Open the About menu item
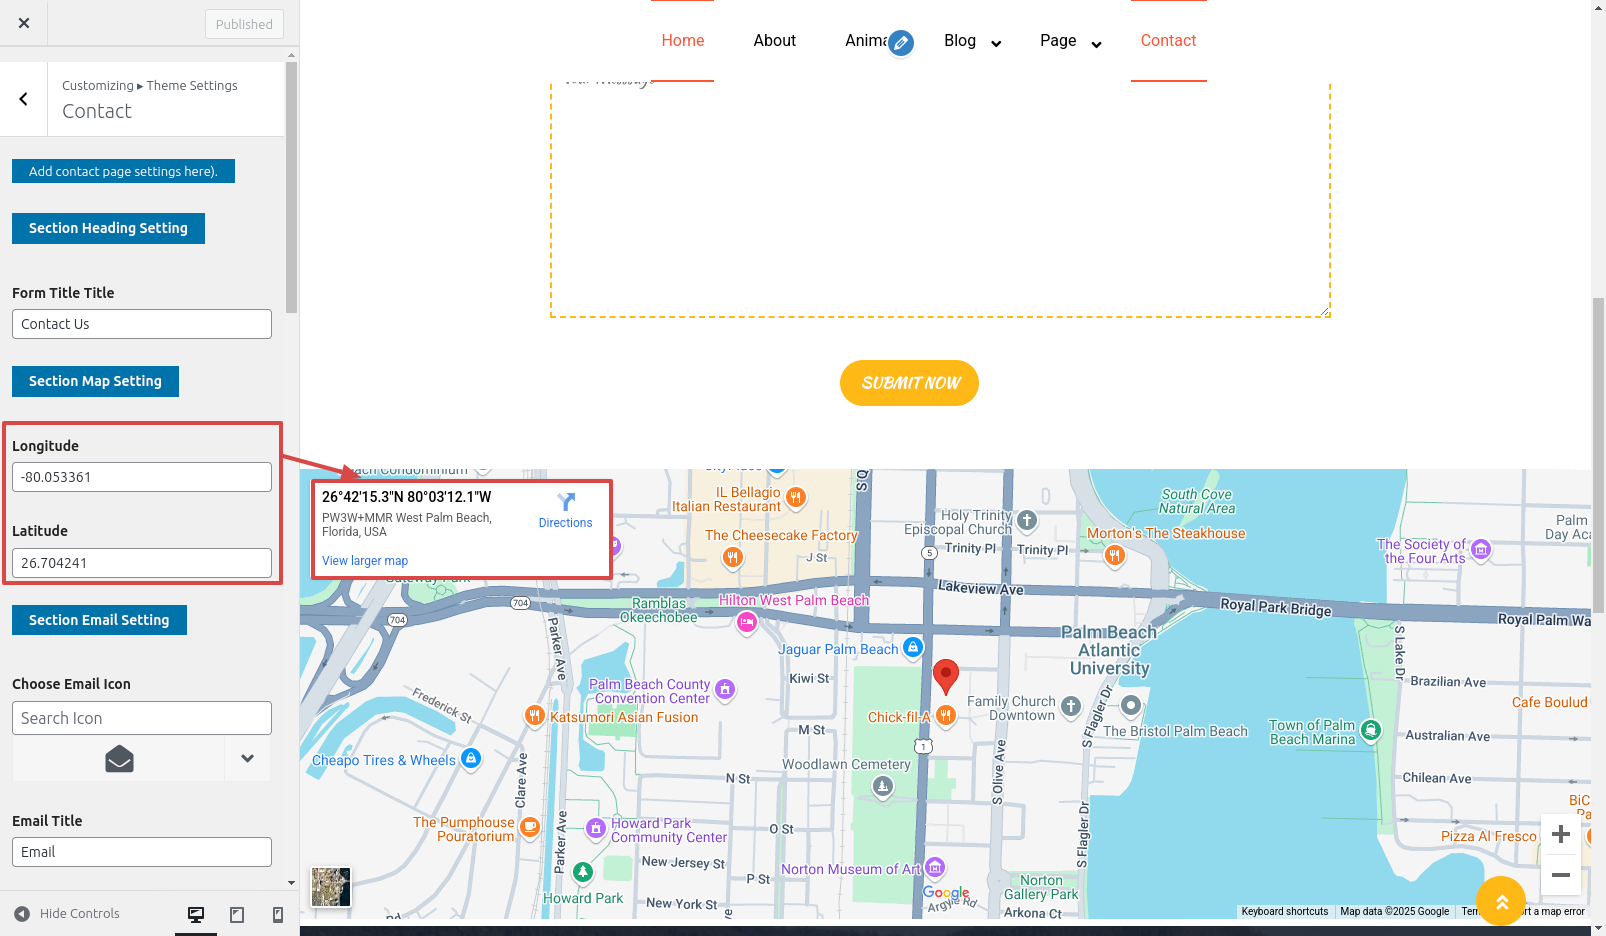Screen dimensions: 1606x936 tap(775, 41)
